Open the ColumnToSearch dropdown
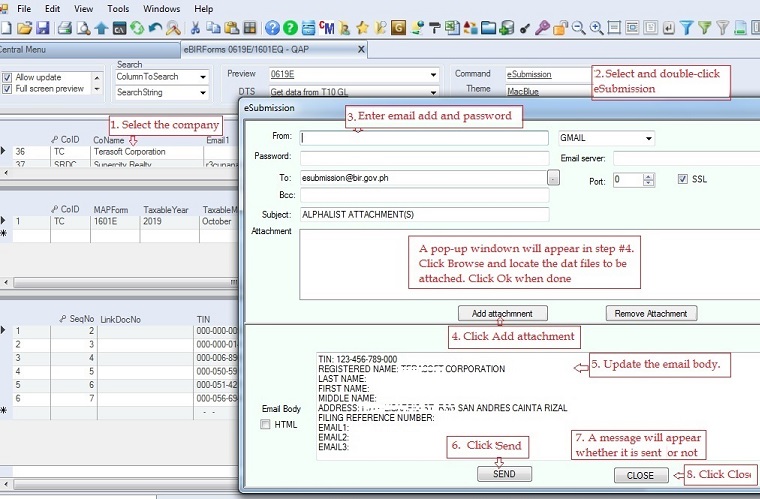760x499 pixels. coord(203,77)
